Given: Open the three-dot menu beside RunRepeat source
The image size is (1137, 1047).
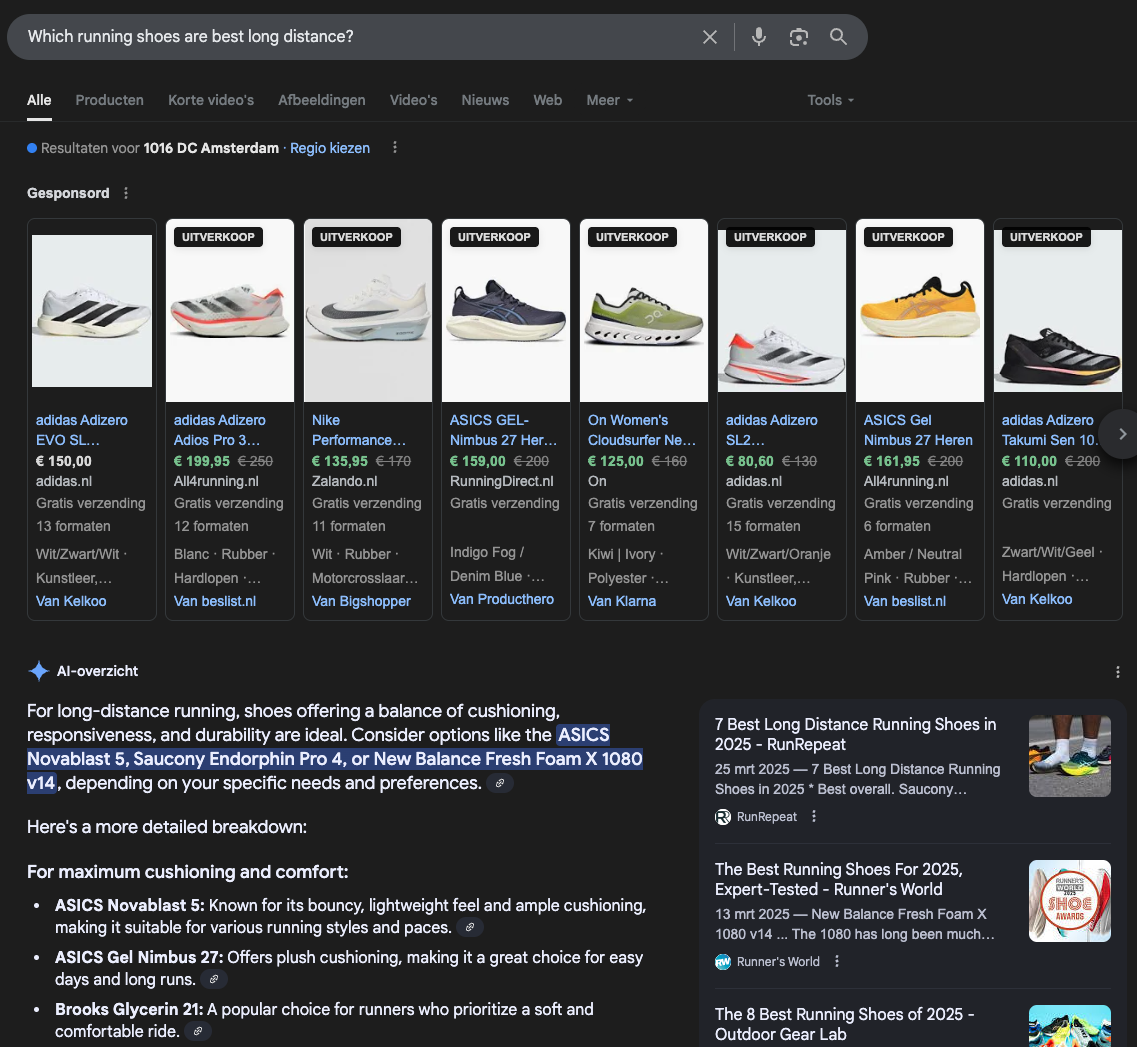Looking at the screenshot, I should coord(814,816).
